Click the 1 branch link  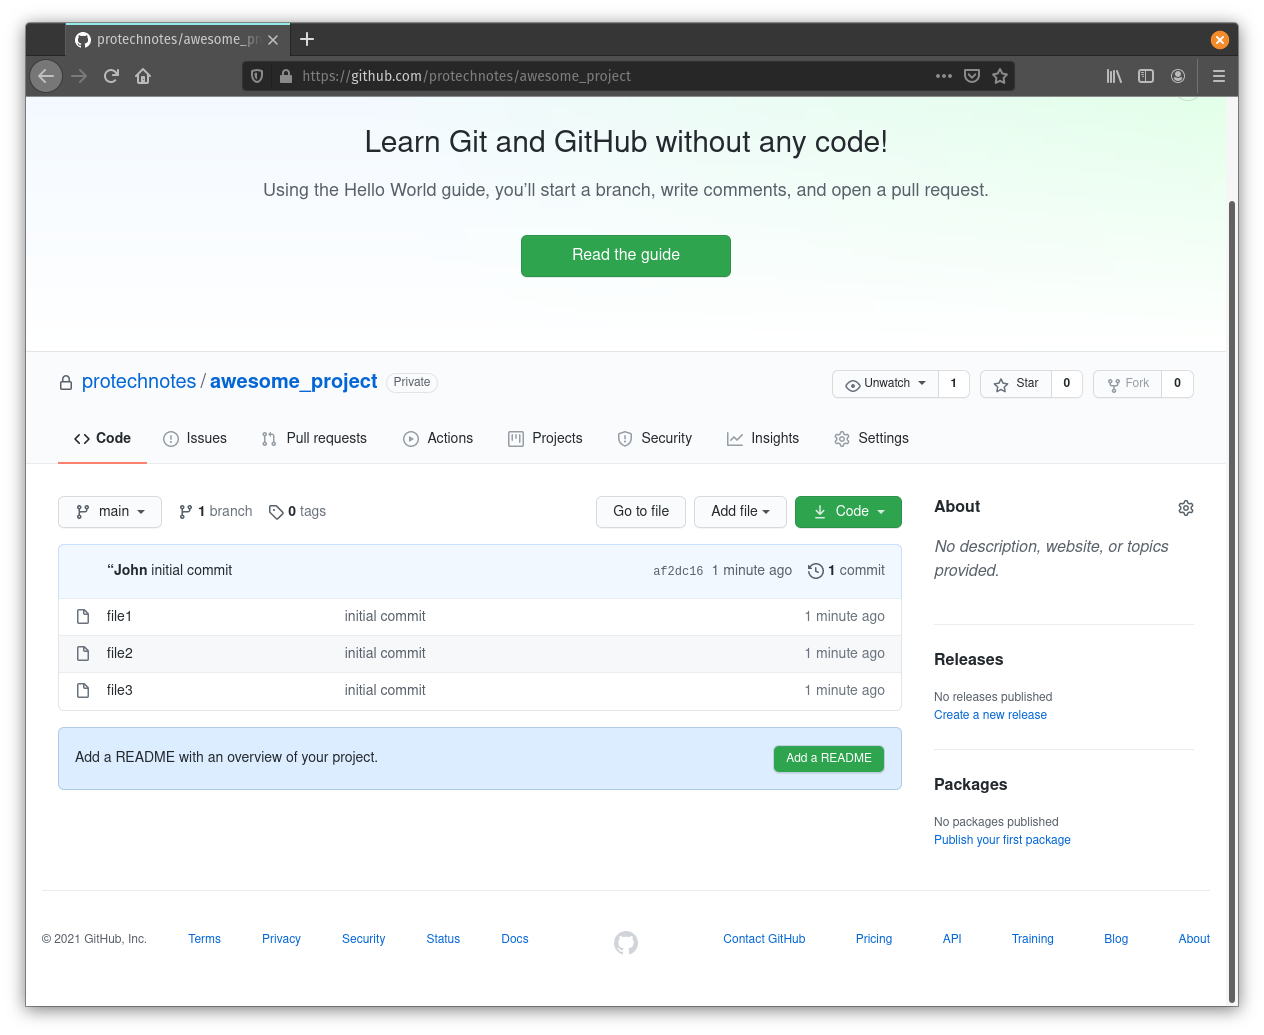216,512
